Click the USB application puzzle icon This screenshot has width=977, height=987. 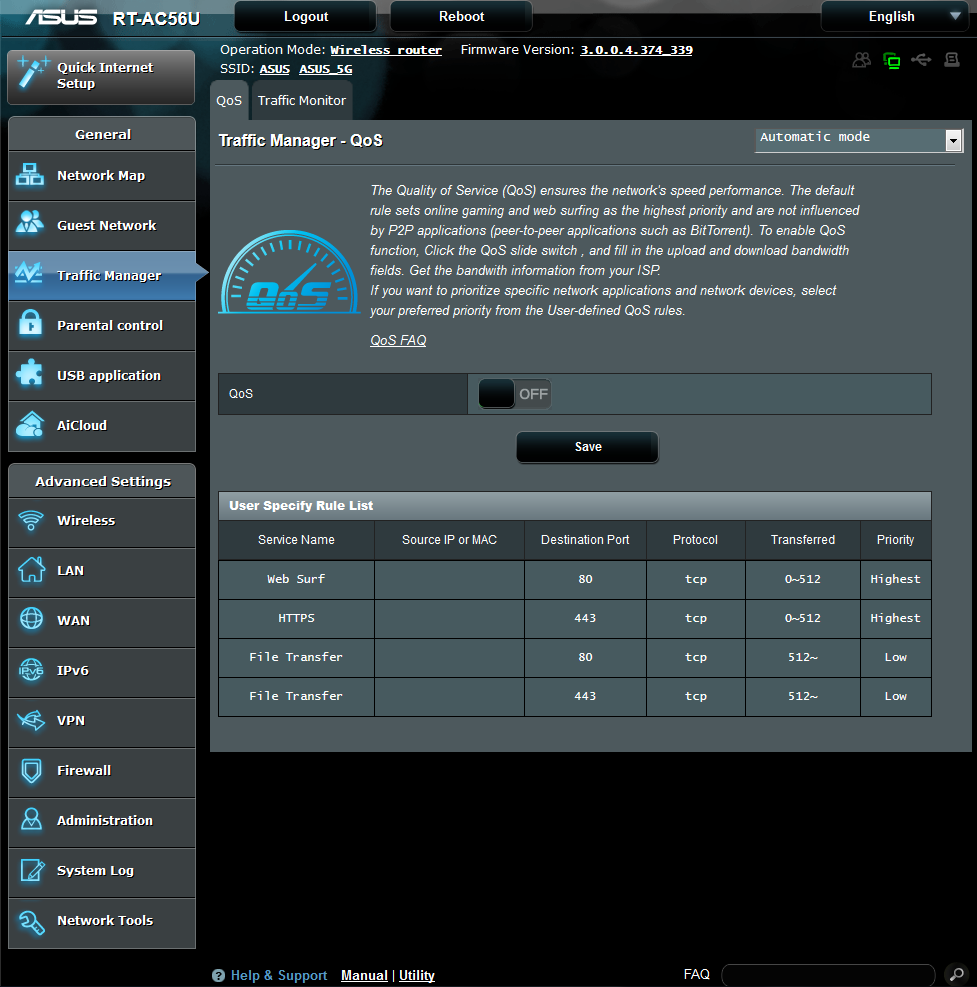click(30, 373)
